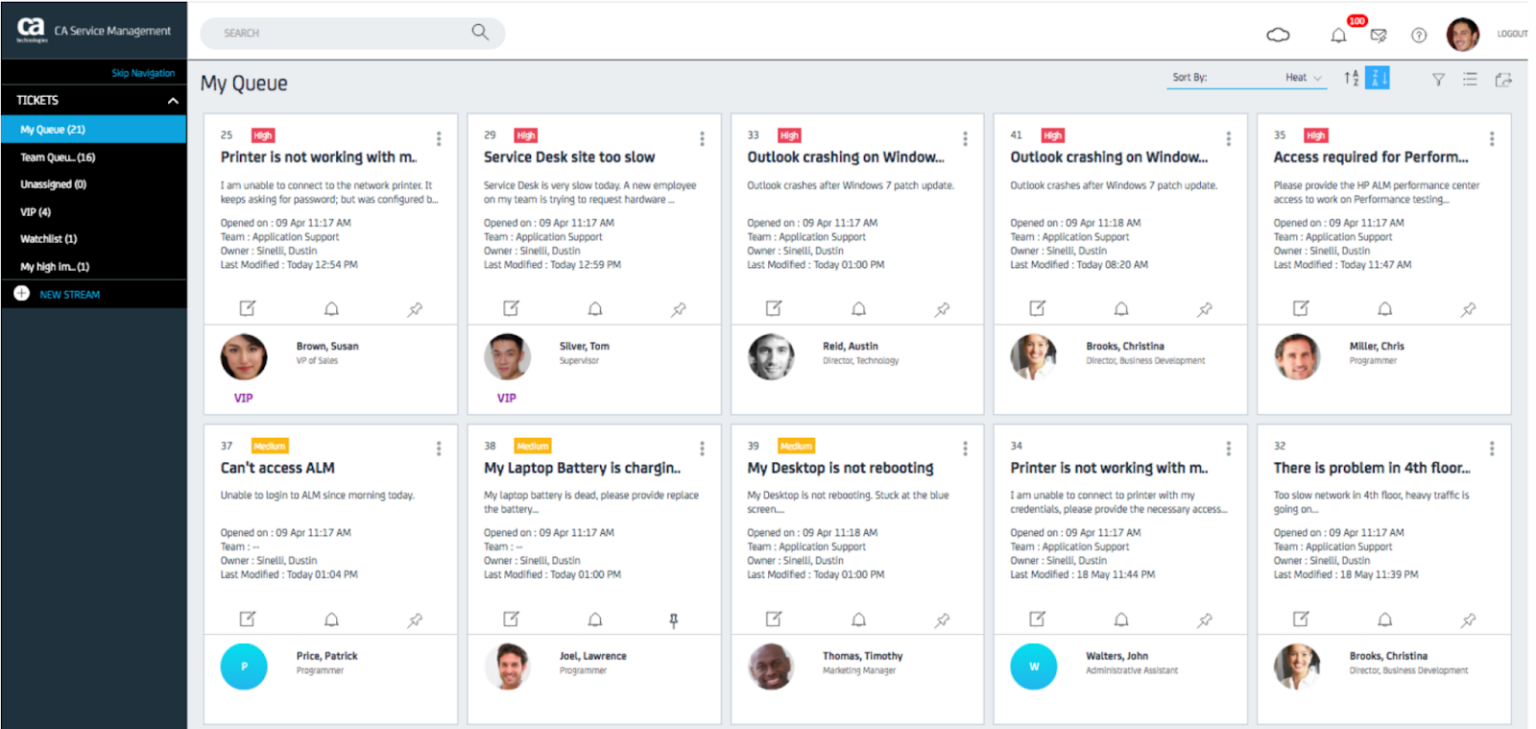Select 'VIP (4)' in the sidebar
This screenshot has width=1536, height=729.
click(x=35, y=212)
